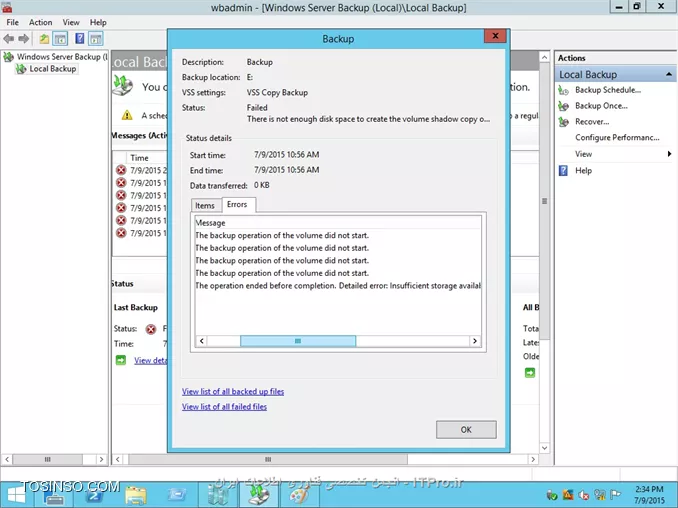Click the muted speaker icon in system tray

[584, 495]
